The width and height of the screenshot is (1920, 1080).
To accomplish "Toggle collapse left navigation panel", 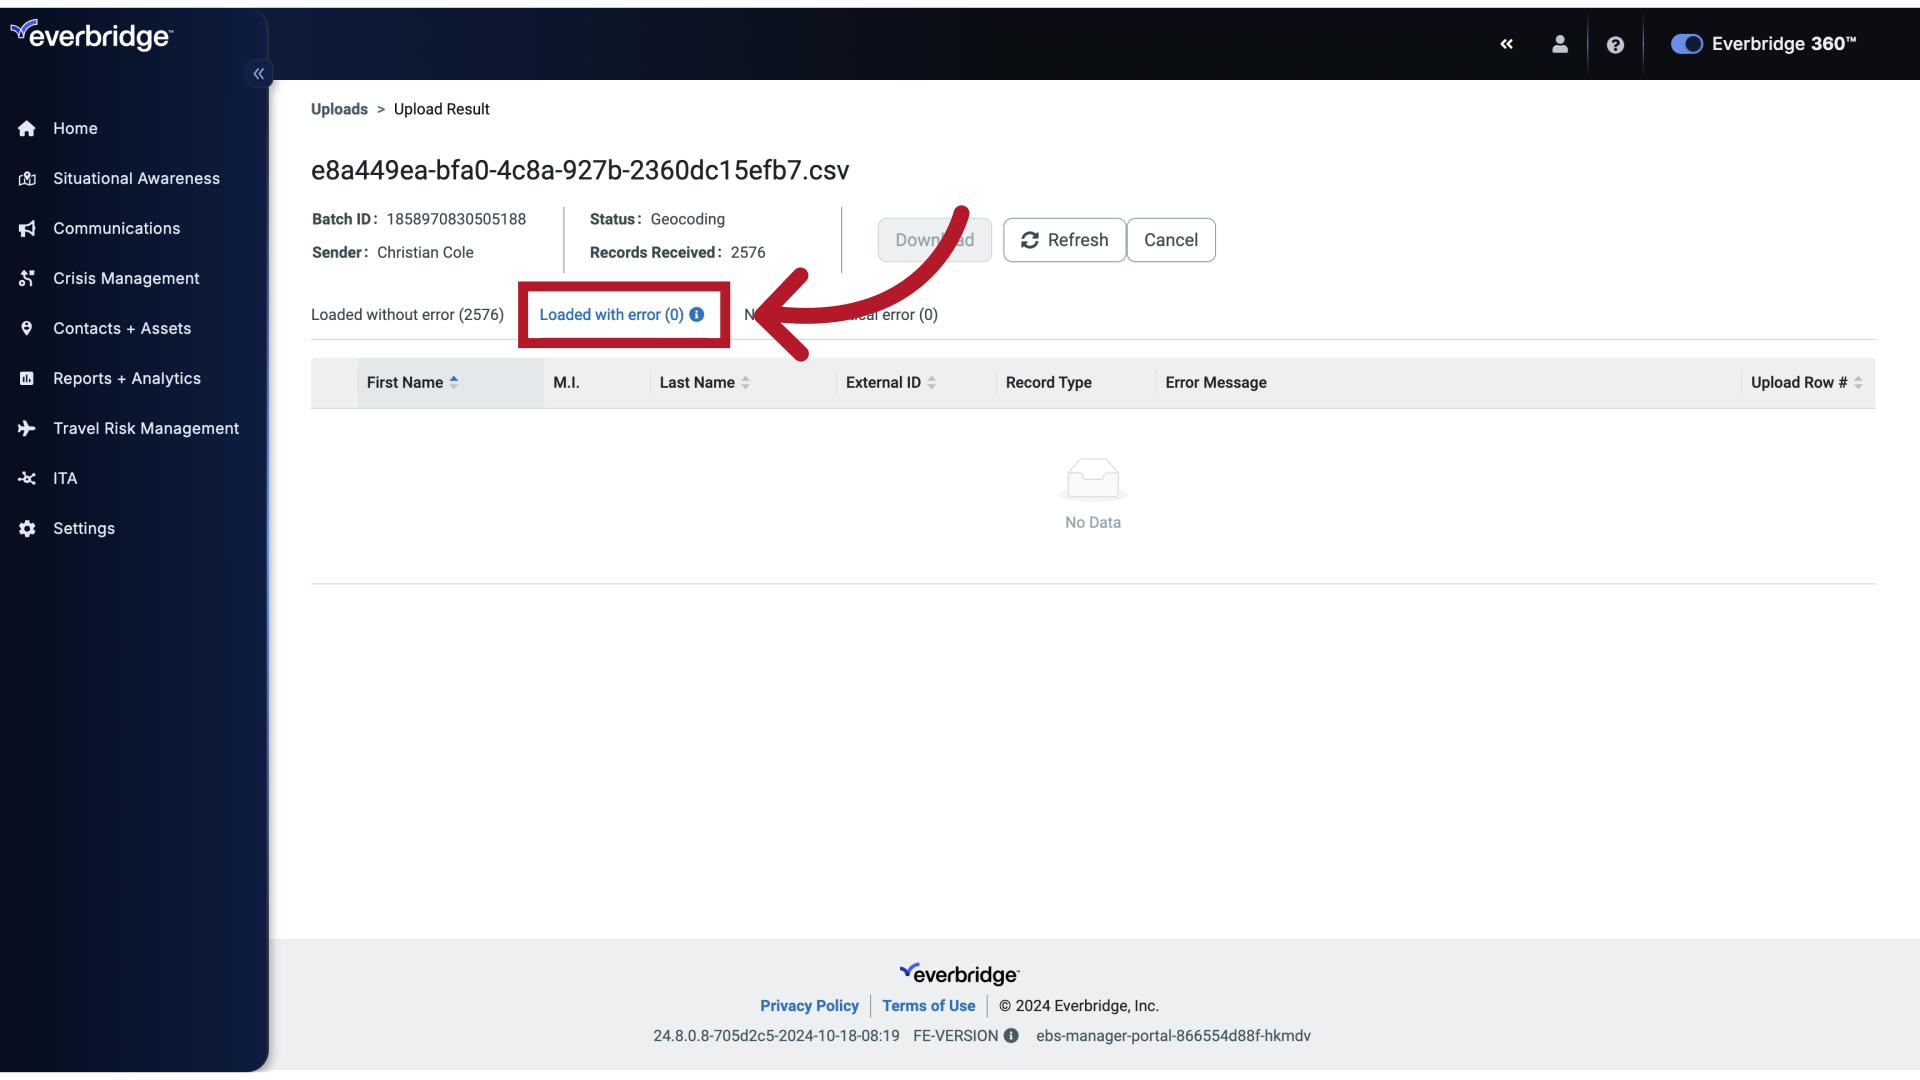I will (x=258, y=73).
